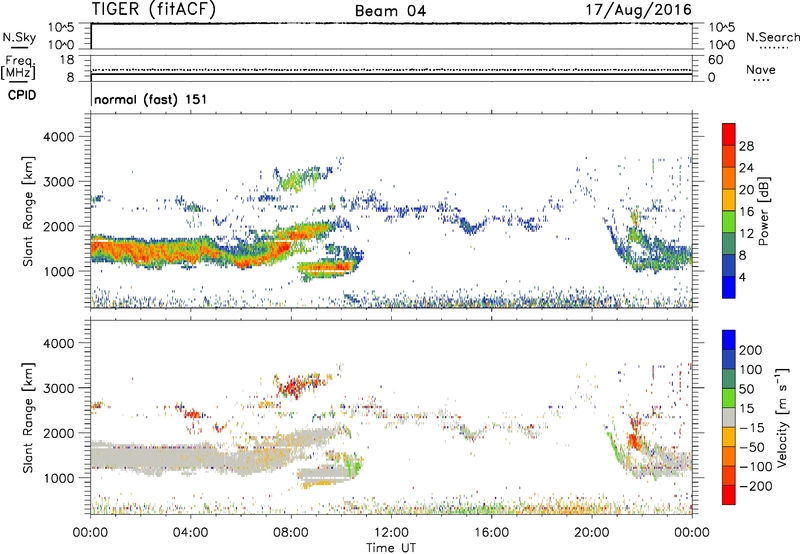The width and height of the screenshot is (800, 554).
Task: Click the 'Beam 04' header label
Action: pyautogui.click(x=390, y=11)
